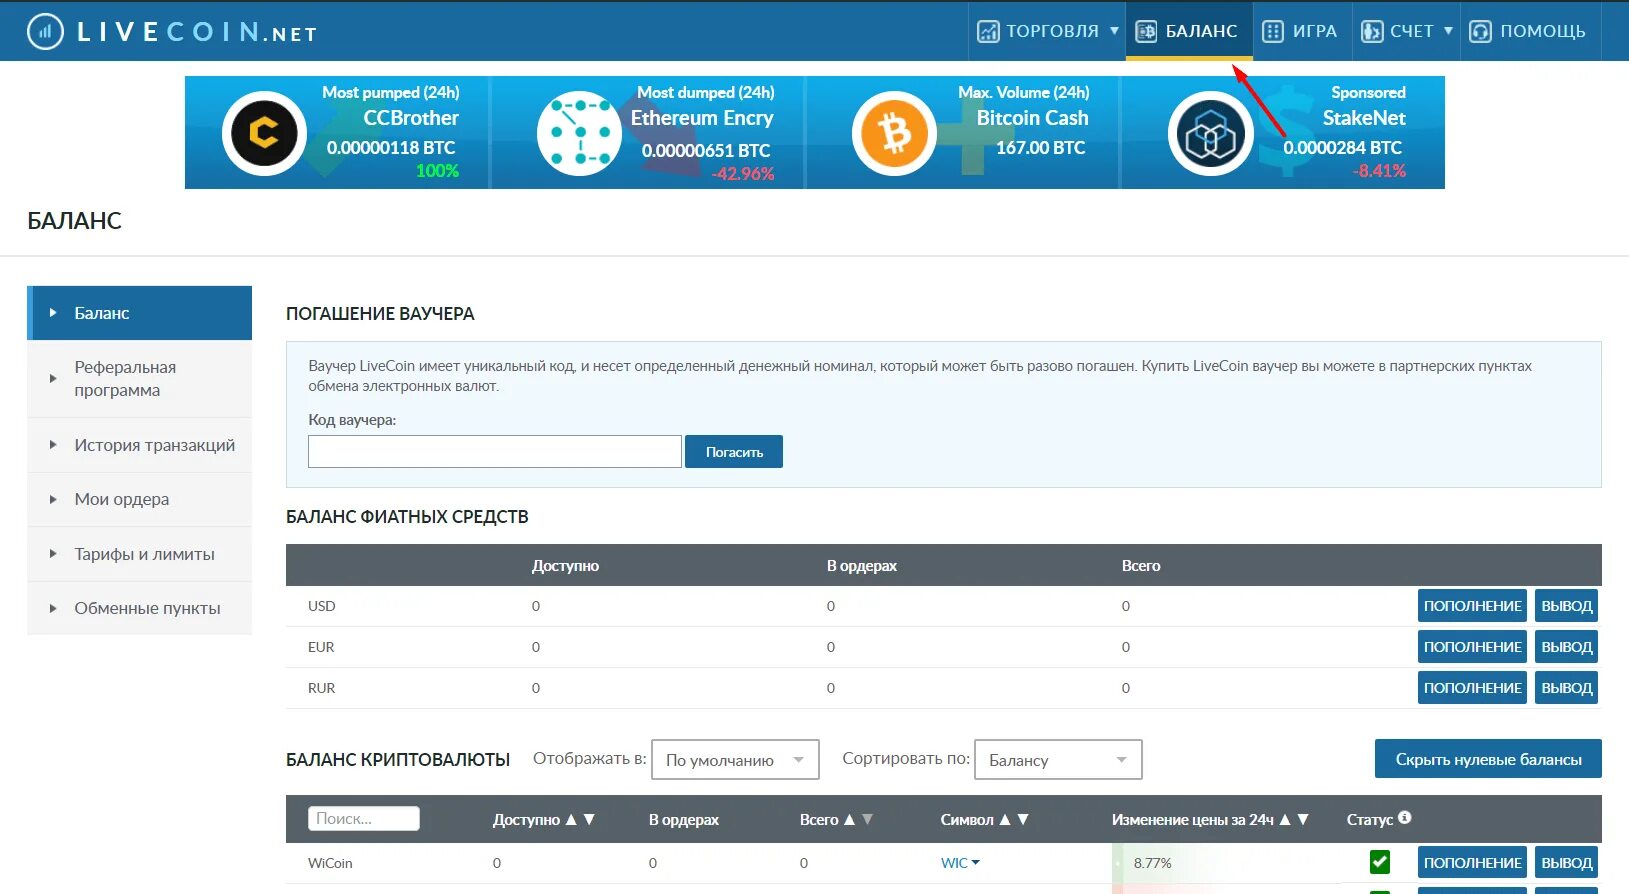1629x894 pixels.
Task: Click ПОПОЛНЕНИЕ for the RUR row
Action: pyautogui.click(x=1472, y=688)
